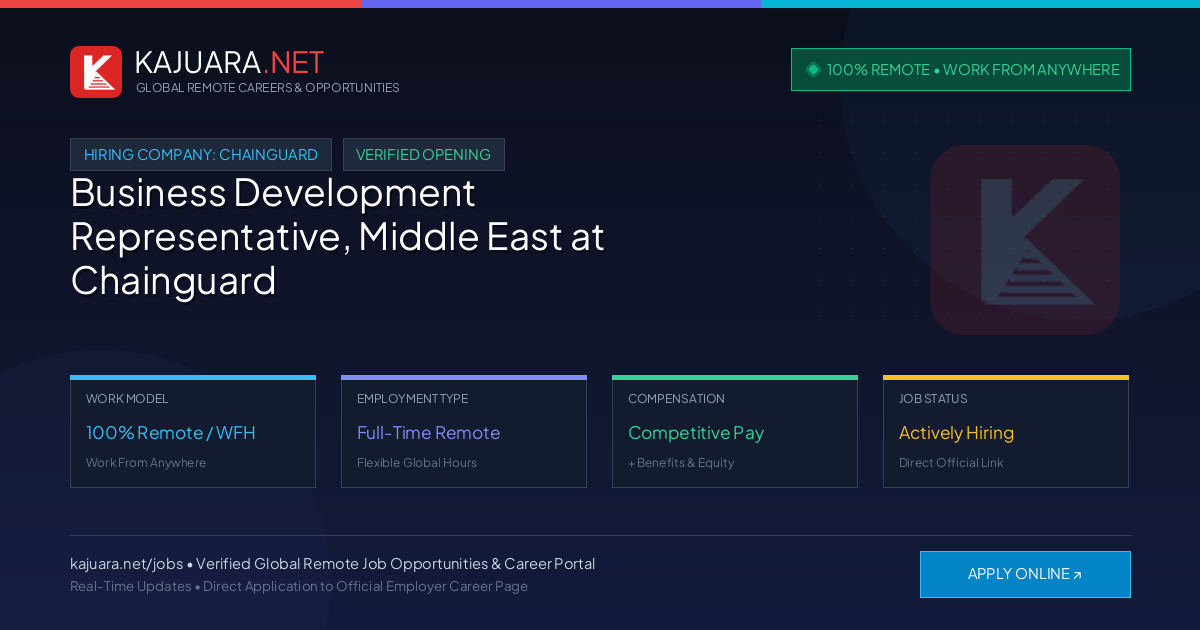Click the green diamond icon in remote badge
1200x630 pixels.
pyautogui.click(x=813, y=69)
